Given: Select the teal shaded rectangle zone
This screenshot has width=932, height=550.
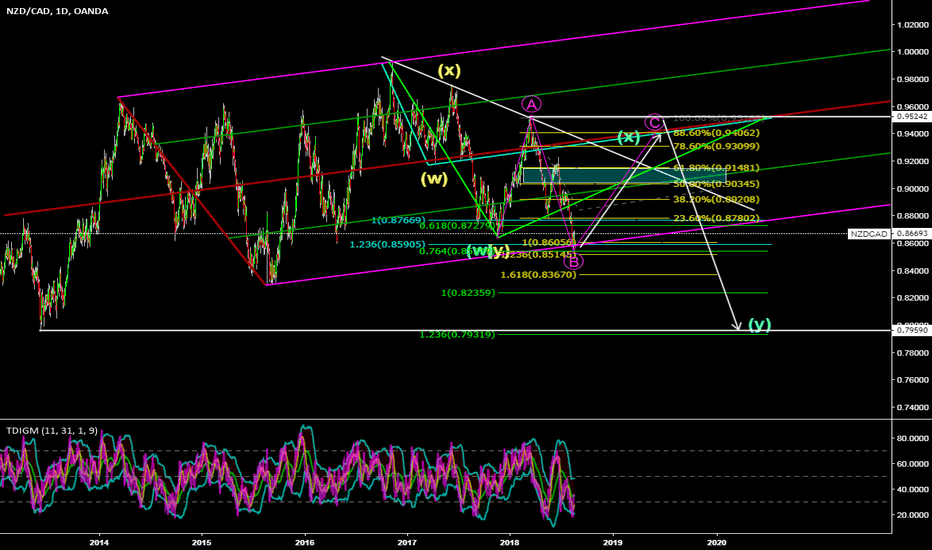Looking at the screenshot, I should (624, 177).
